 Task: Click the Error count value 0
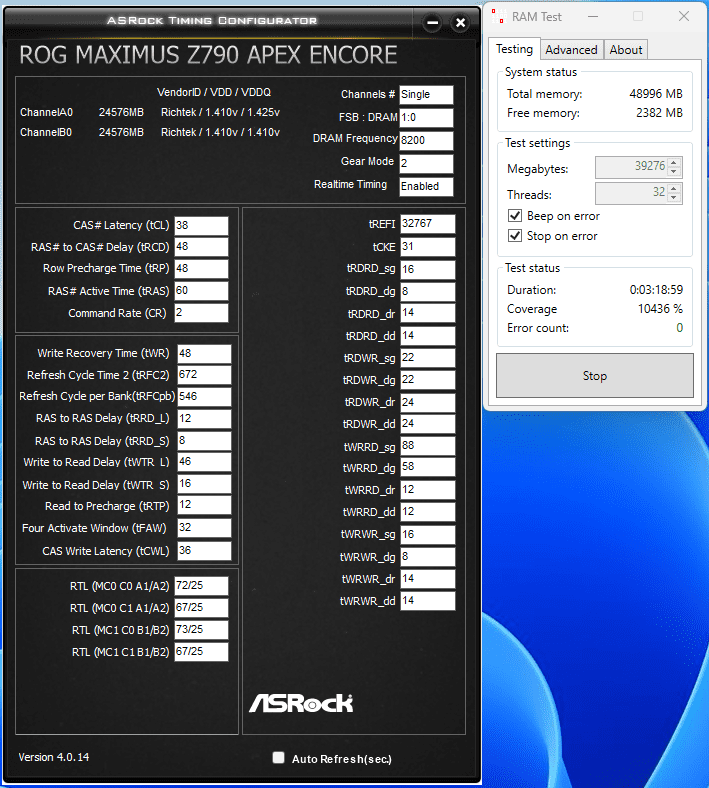(679, 328)
